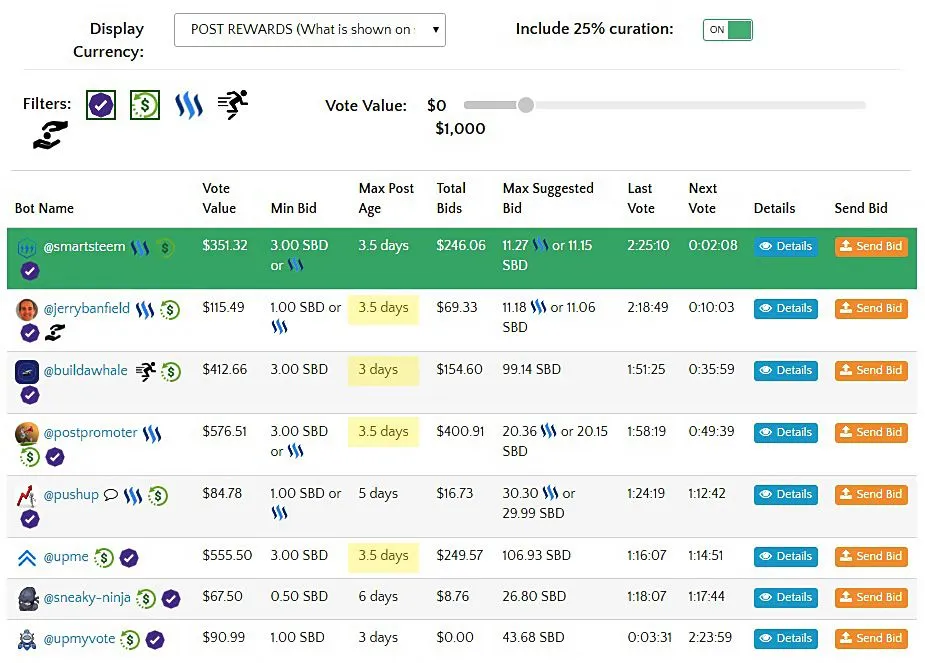Click the verified badge under @smartsteem
Viewport: 925px width, 663px height.
tap(30, 271)
